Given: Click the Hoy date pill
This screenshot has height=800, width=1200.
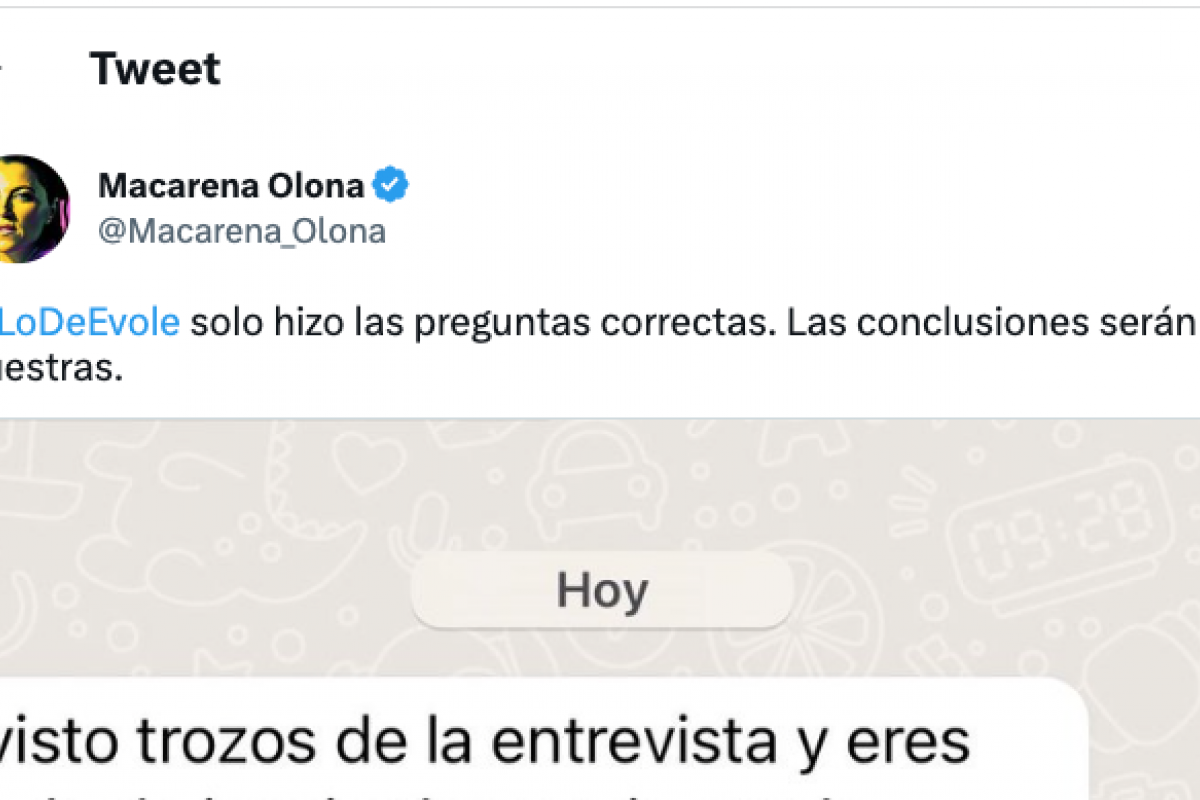Looking at the screenshot, I should [x=602, y=590].
